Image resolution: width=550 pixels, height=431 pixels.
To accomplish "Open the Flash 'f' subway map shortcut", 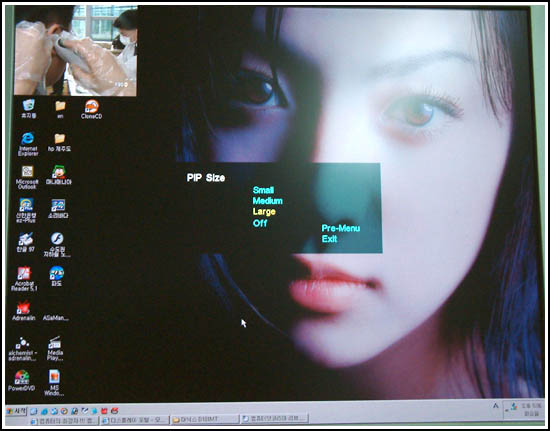I will pos(57,245).
